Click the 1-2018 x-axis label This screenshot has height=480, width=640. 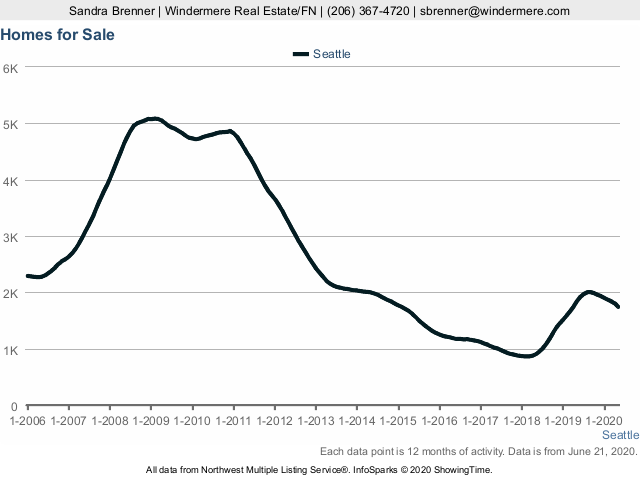(522, 420)
